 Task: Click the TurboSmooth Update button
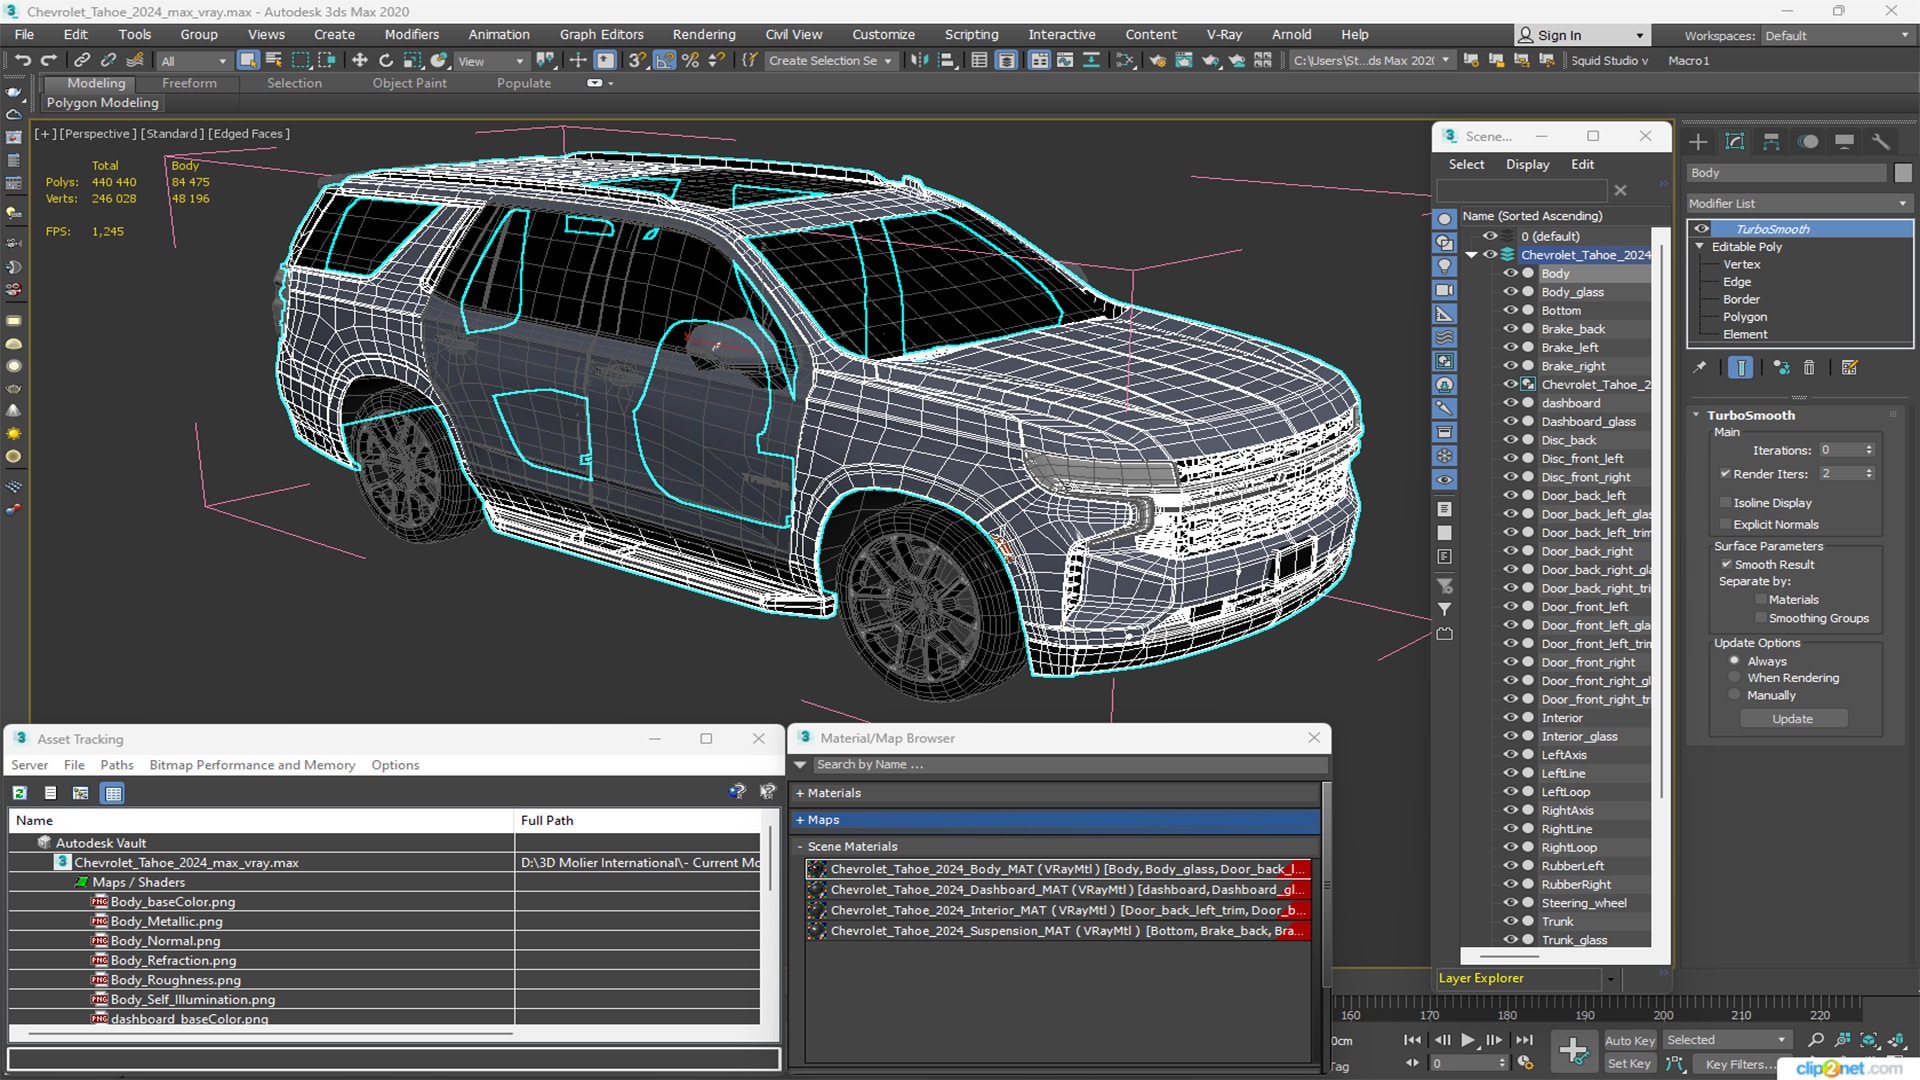(1793, 719)
